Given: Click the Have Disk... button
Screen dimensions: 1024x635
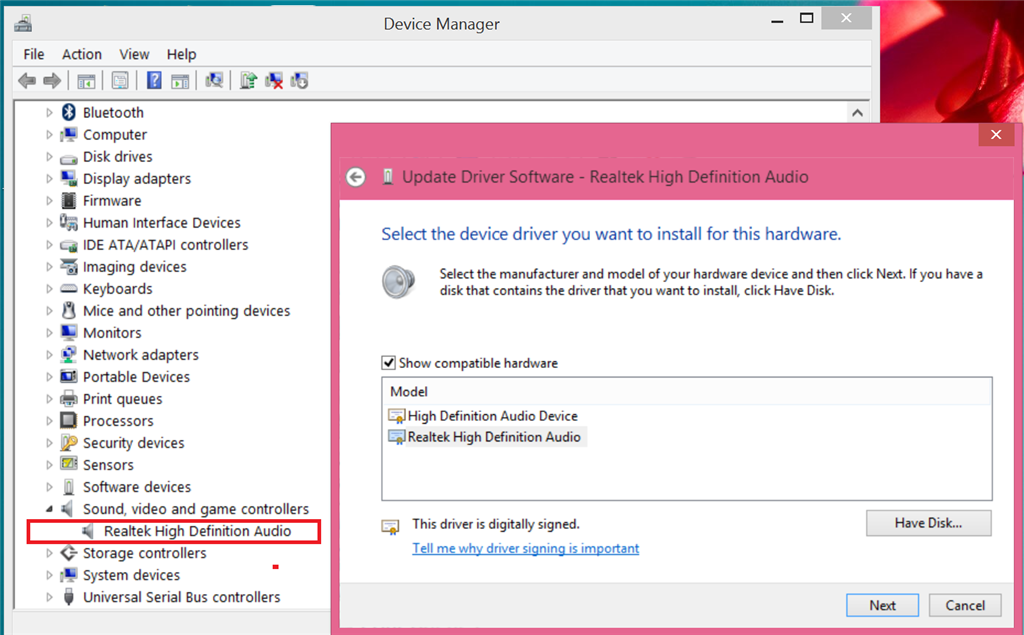Looking at the screenshot, I should coord(929,523).
